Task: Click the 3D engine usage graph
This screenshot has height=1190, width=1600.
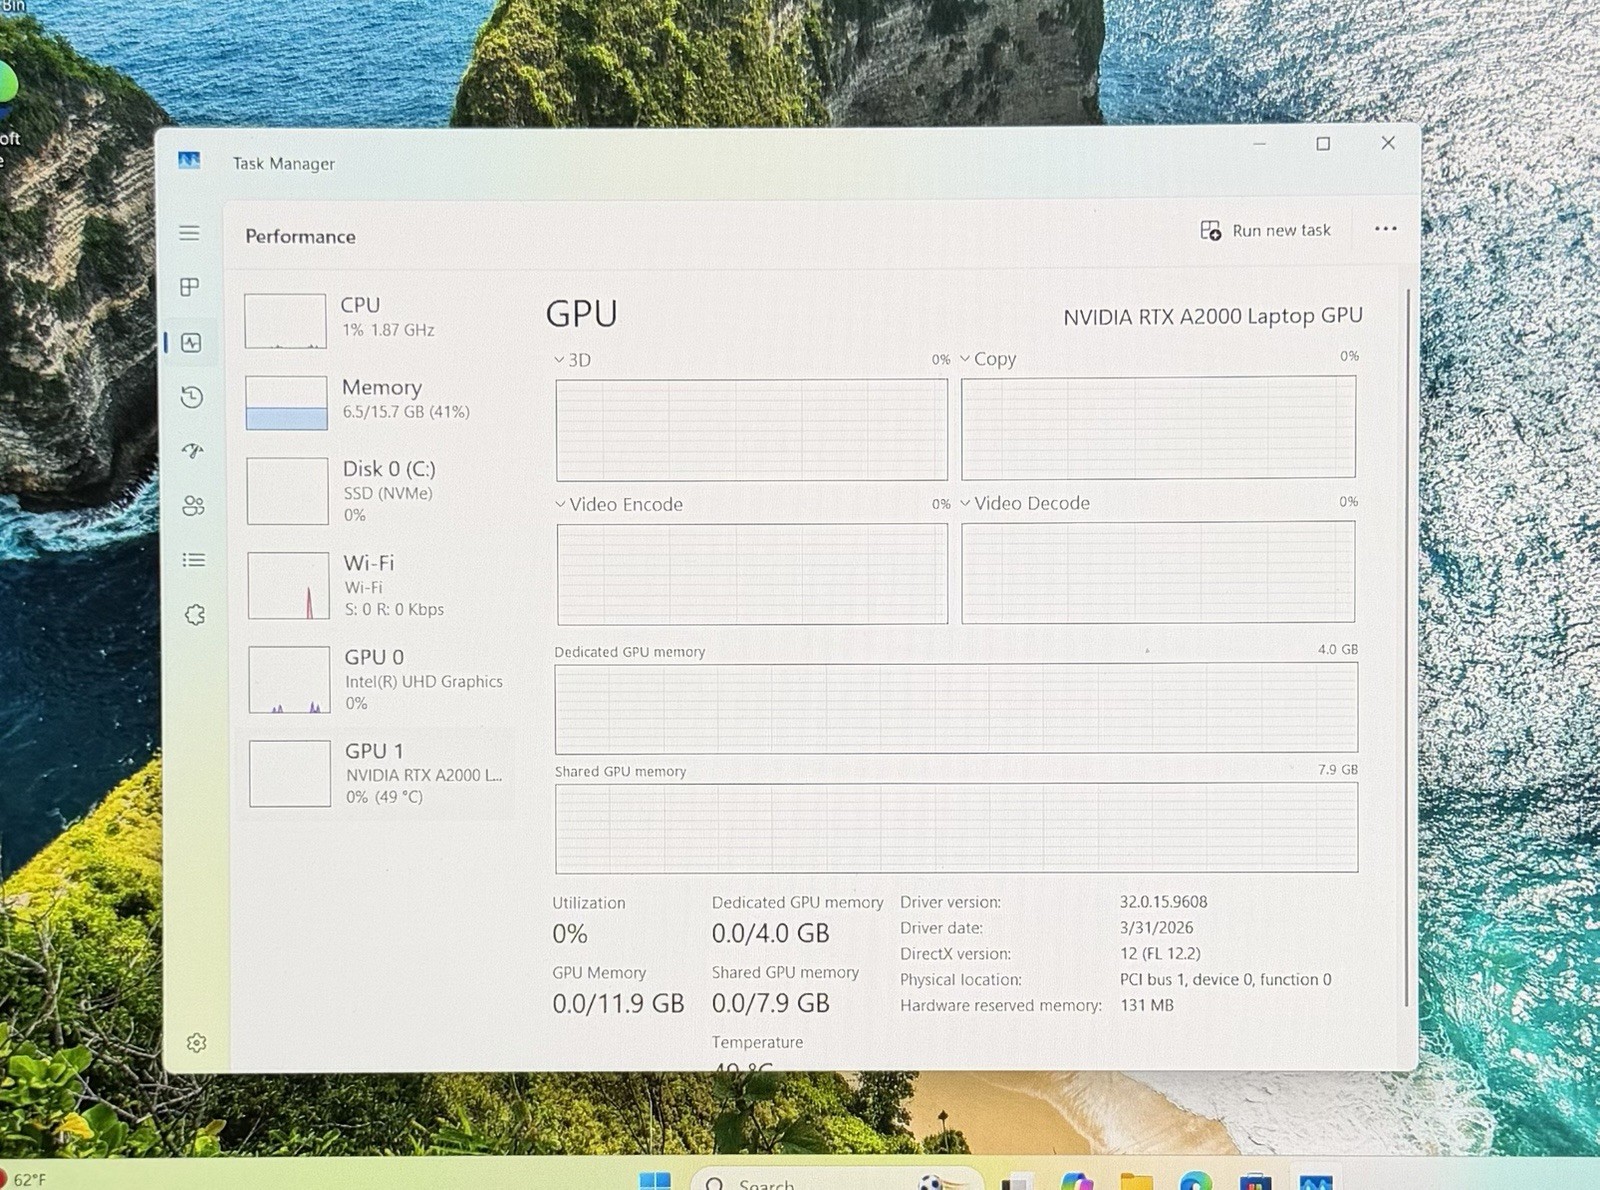Action: [751, 430]
